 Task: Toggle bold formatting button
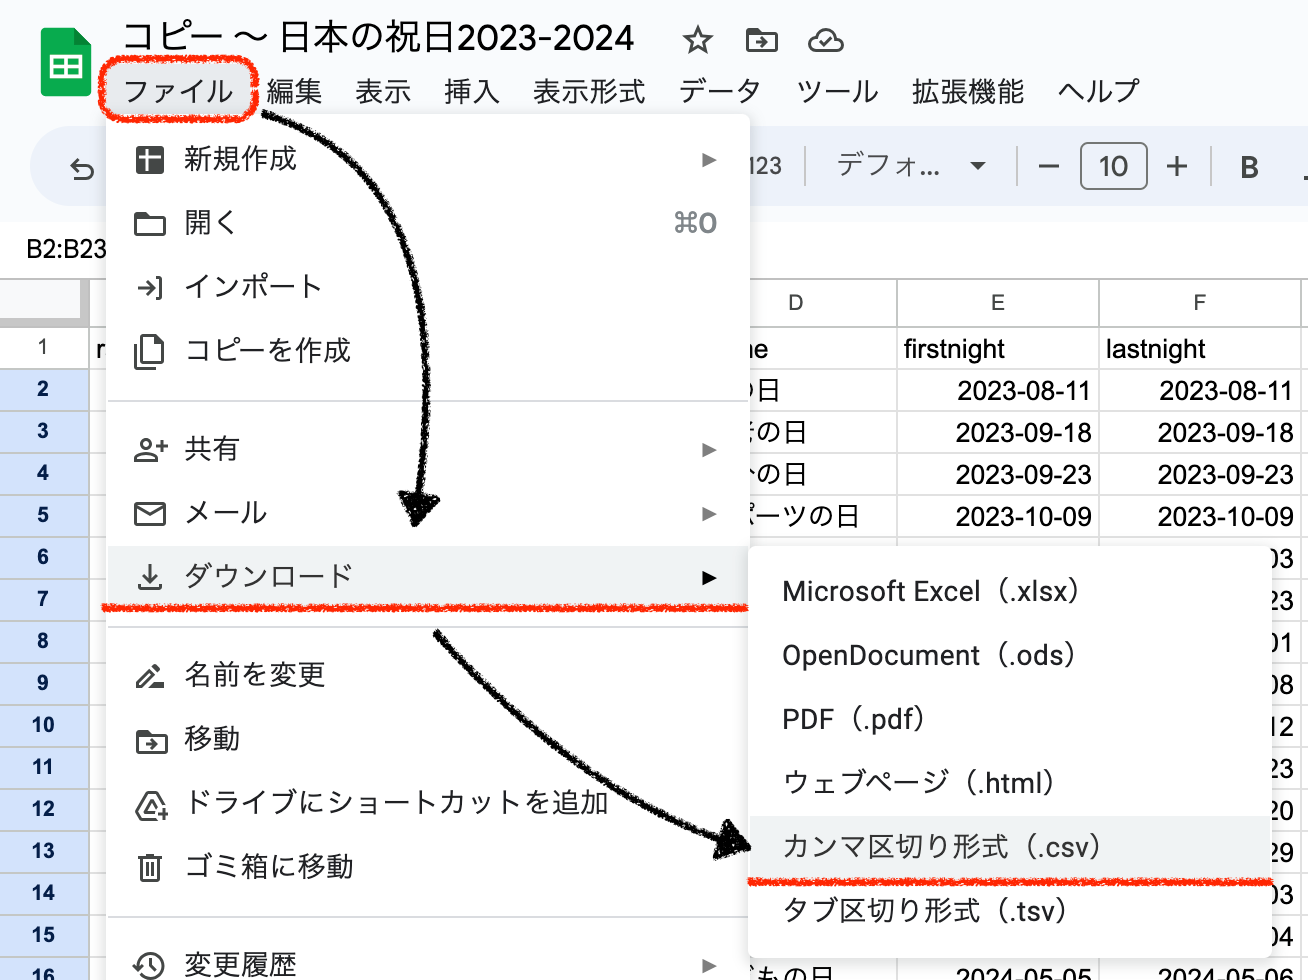pyautogui.click(x=1249, y=167)
